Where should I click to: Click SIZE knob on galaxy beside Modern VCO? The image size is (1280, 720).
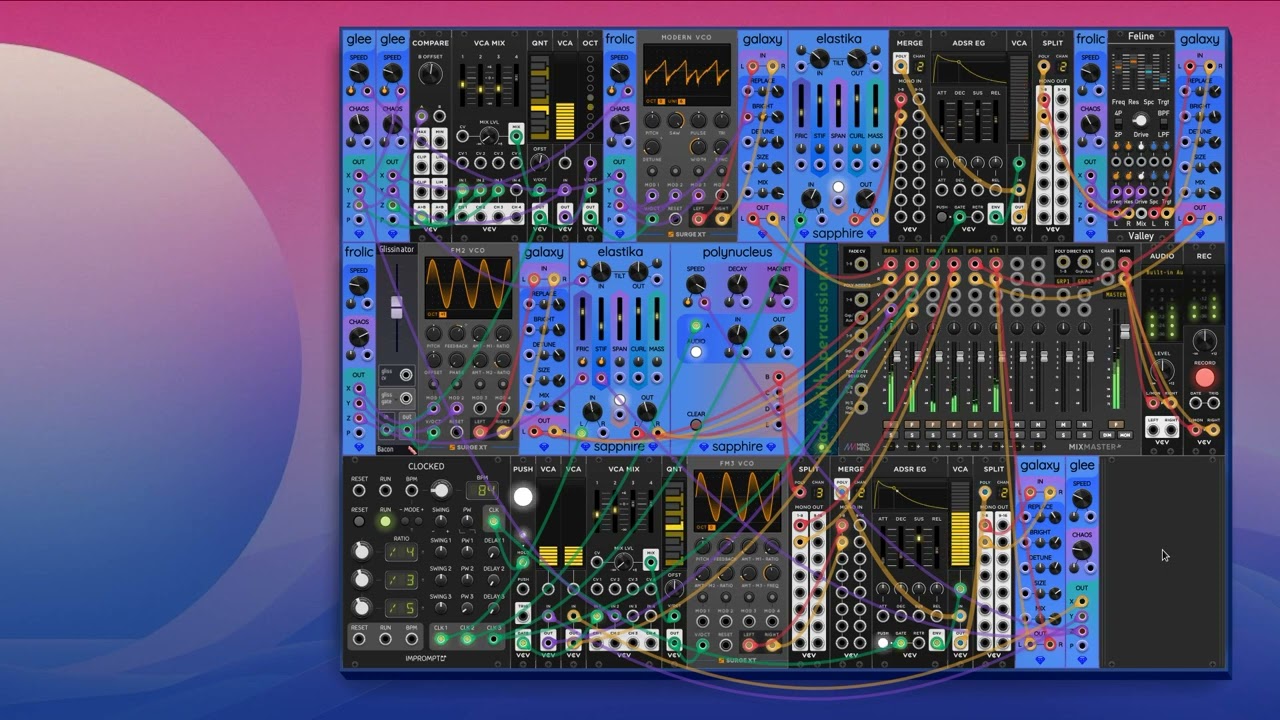[778, 167]
